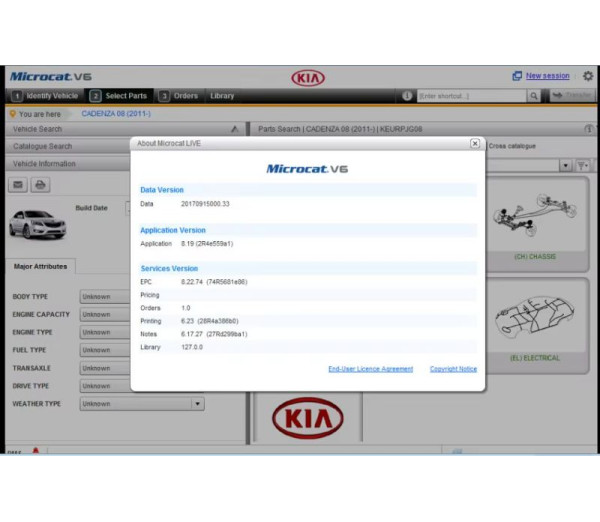Screen dimensions: 600x522
Task: Switch to the Identify Vehicle tab
Action: coord(46,96)
